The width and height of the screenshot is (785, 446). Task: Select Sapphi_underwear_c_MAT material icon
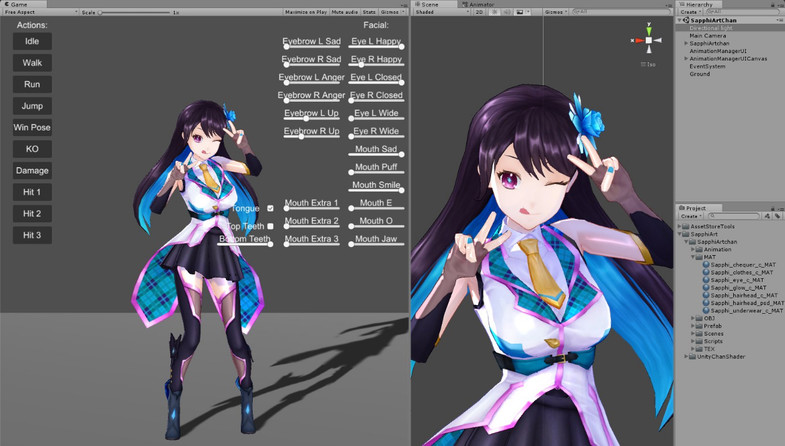pos(706,310)
